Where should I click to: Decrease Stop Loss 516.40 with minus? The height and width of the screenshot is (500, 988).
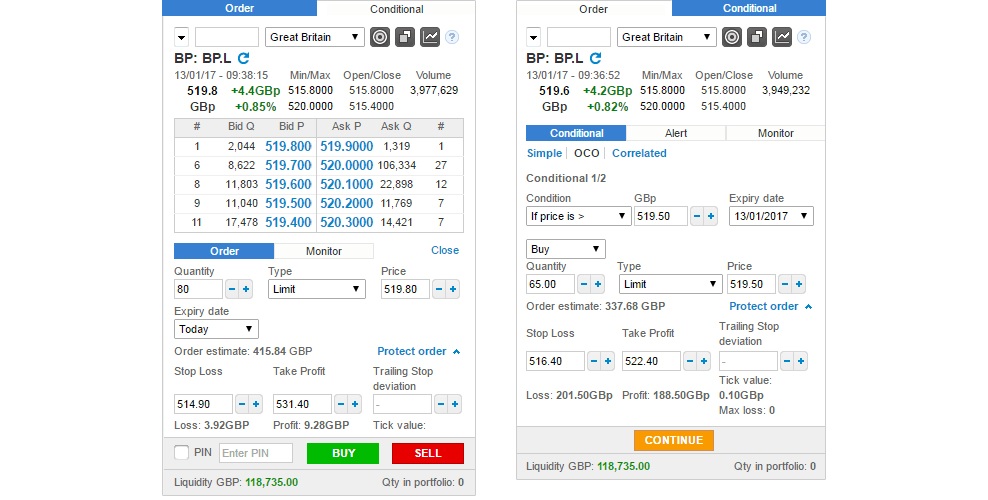594,361
